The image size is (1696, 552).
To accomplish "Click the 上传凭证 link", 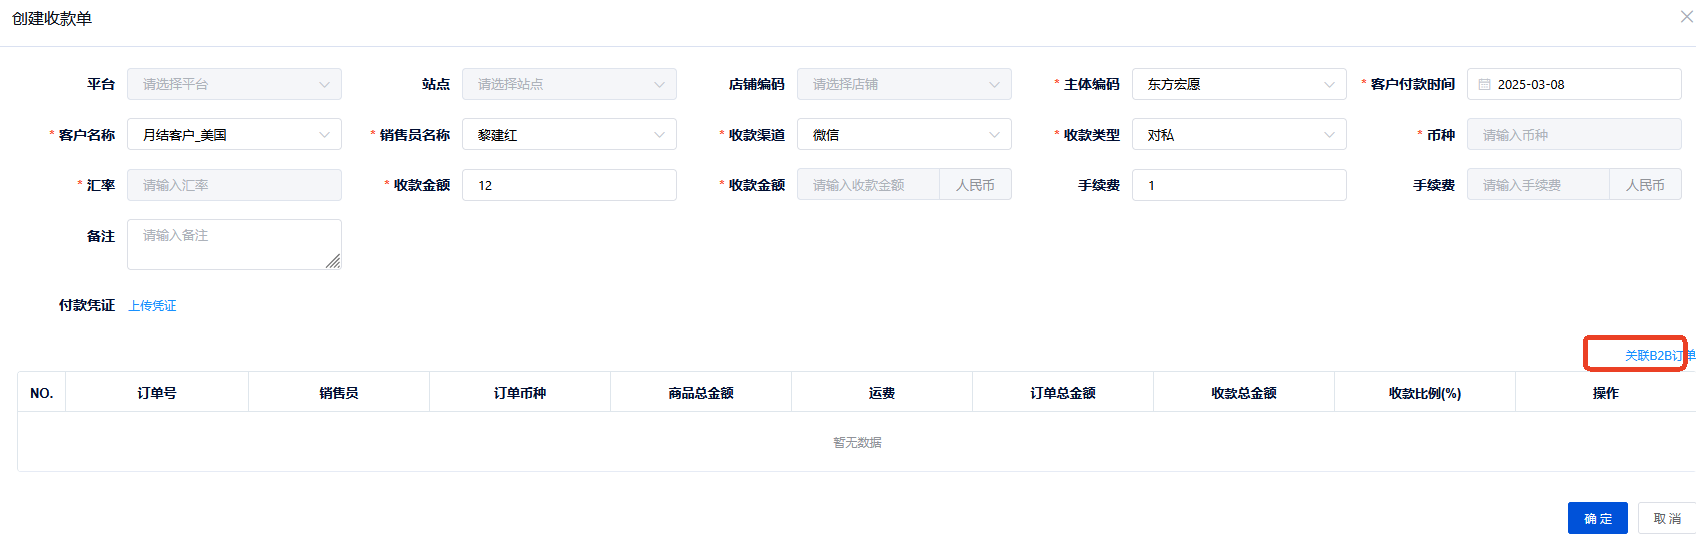I will (x=152, y=306).
